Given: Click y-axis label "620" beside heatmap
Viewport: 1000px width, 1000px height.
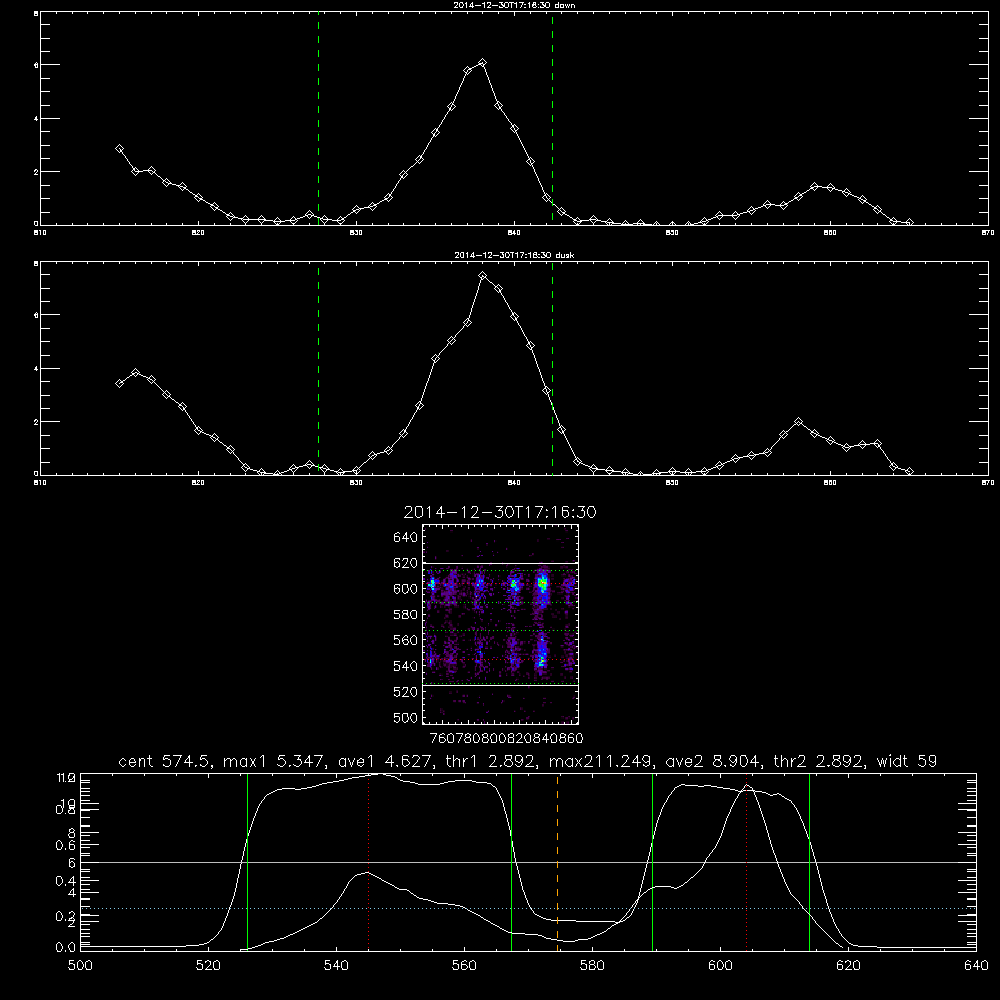Looking at the screenshot, I should [x=406, y=563].
